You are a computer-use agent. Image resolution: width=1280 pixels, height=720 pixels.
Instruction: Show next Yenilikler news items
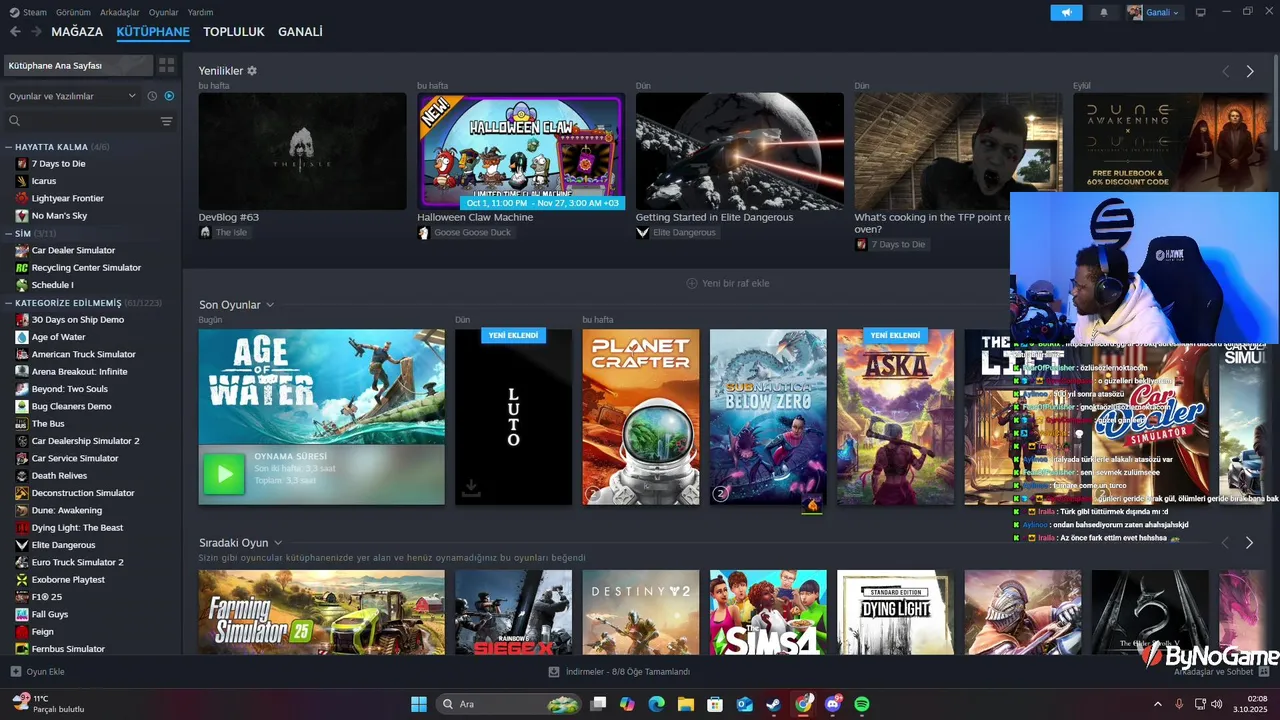[1249, 71]
